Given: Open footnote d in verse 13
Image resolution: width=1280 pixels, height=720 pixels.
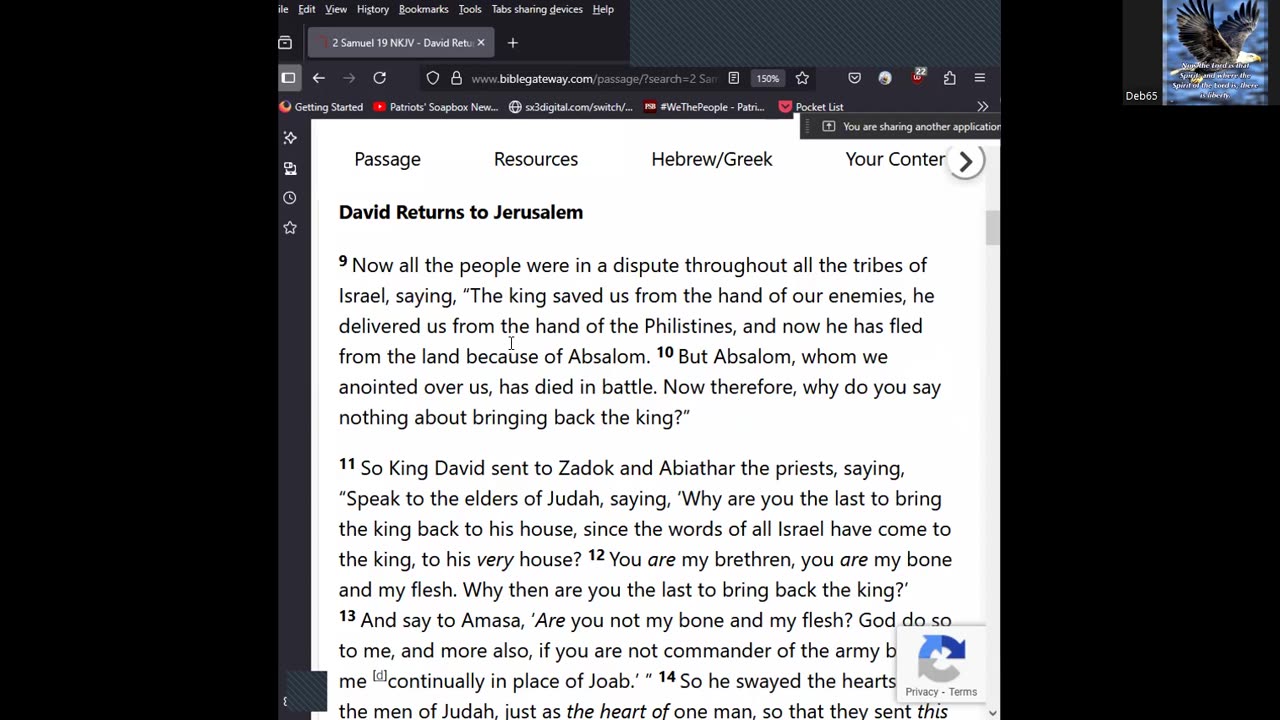Looking at the screenshot, I should (x=380, y=676).
